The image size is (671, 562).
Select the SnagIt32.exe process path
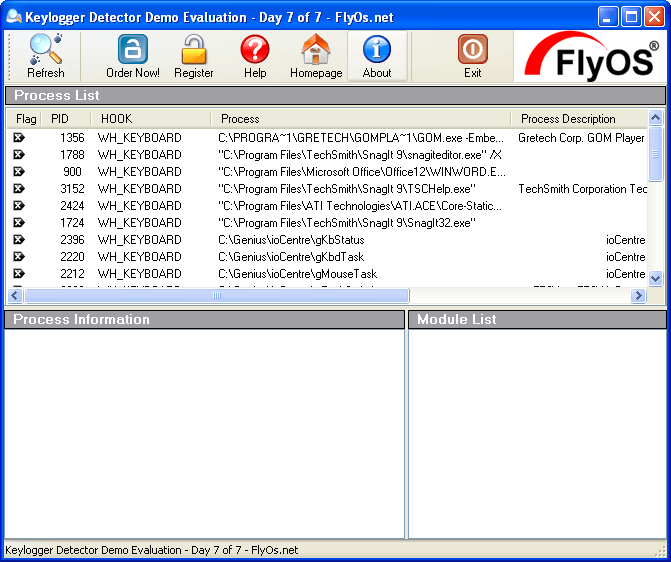click(347, 223)
